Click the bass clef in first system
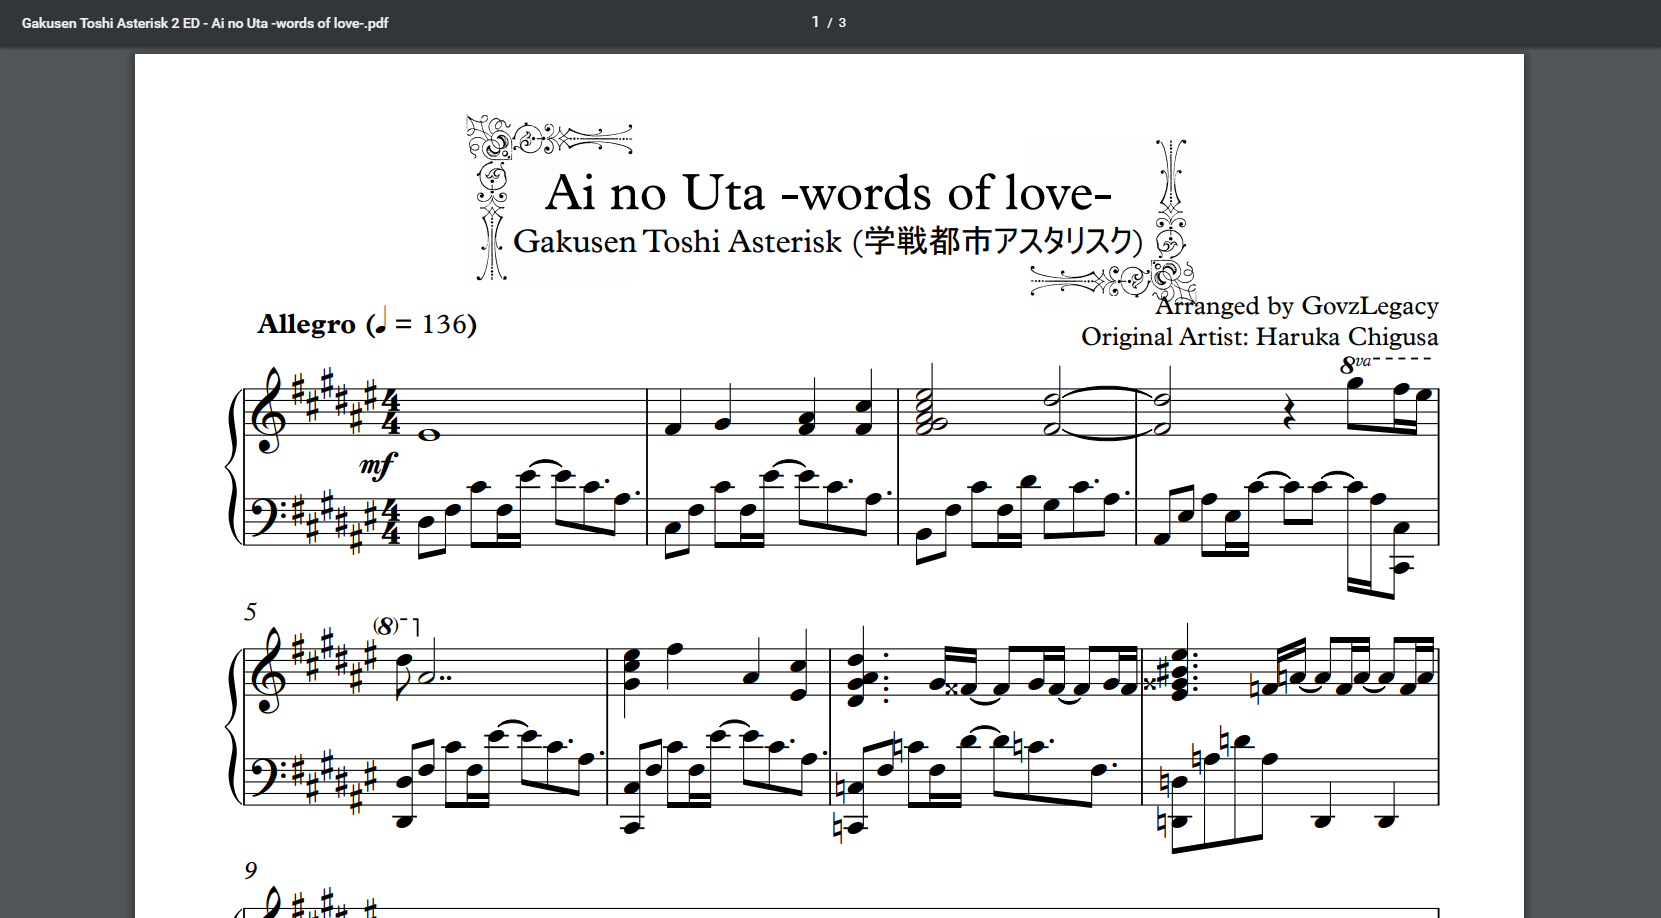The image size is (1661, 918). (266, 519)
